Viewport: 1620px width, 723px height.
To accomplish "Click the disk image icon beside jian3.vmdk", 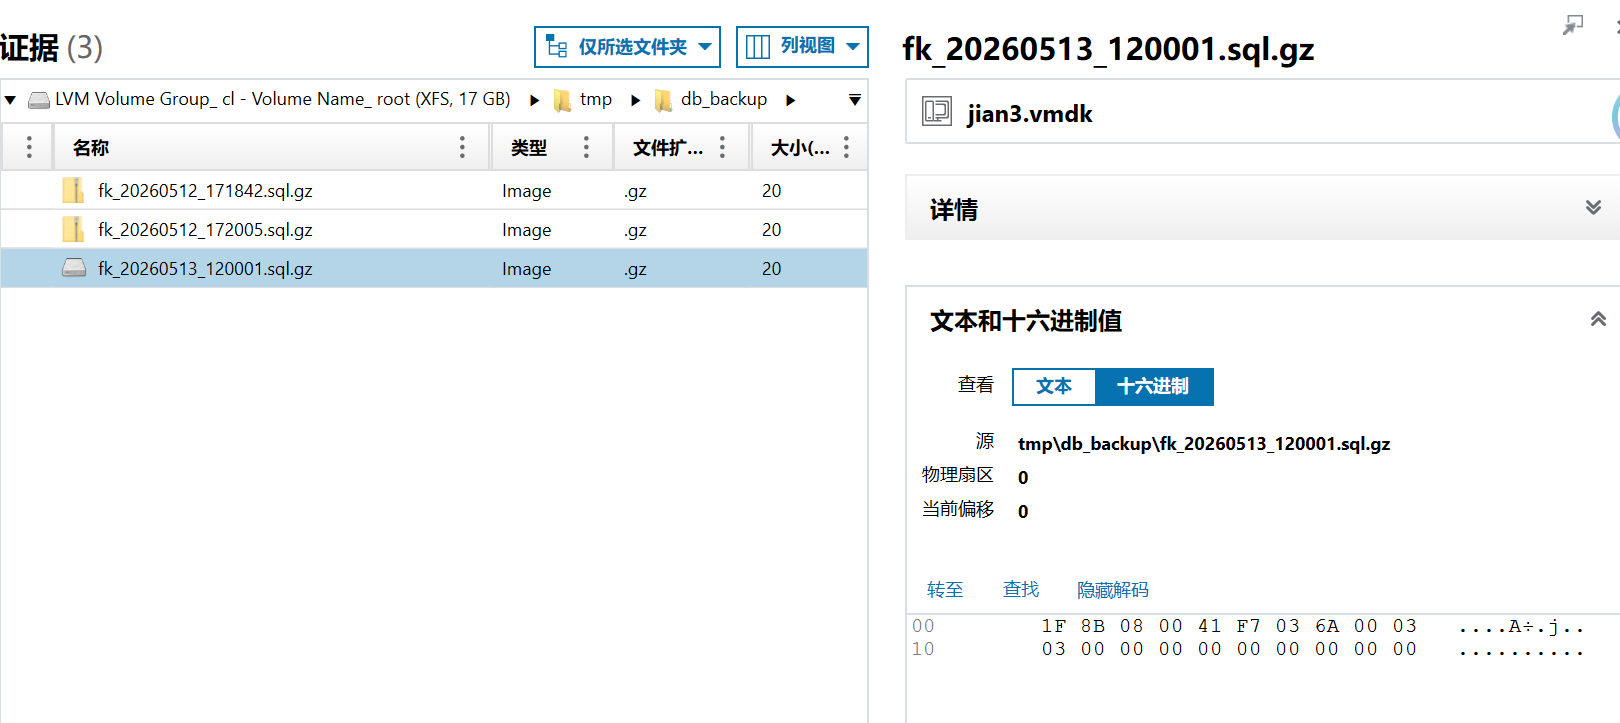I will (937, 111).
